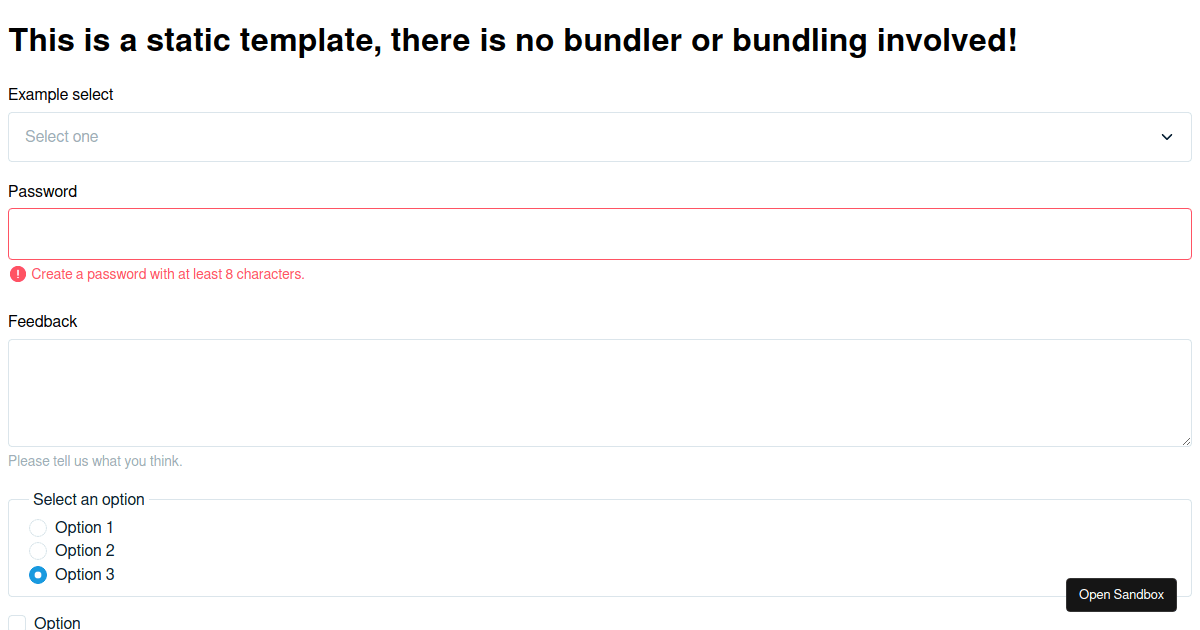Click the red error exclamation icon

coord(17,274)
